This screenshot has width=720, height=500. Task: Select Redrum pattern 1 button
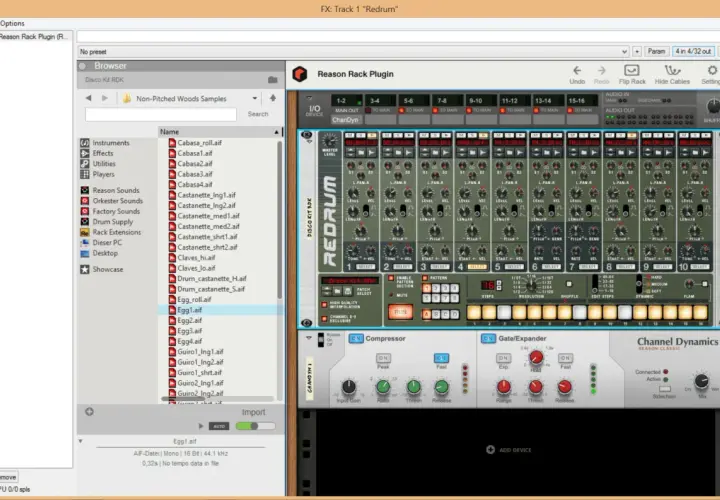click(x=427, y=288)
